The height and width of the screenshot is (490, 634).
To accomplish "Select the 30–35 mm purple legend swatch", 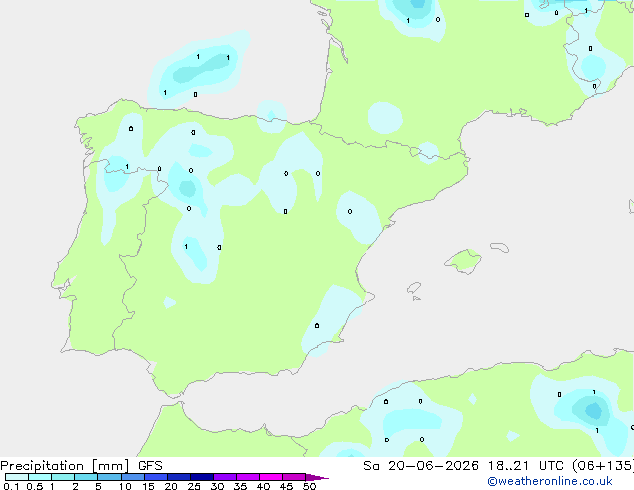I will [224, 477].
